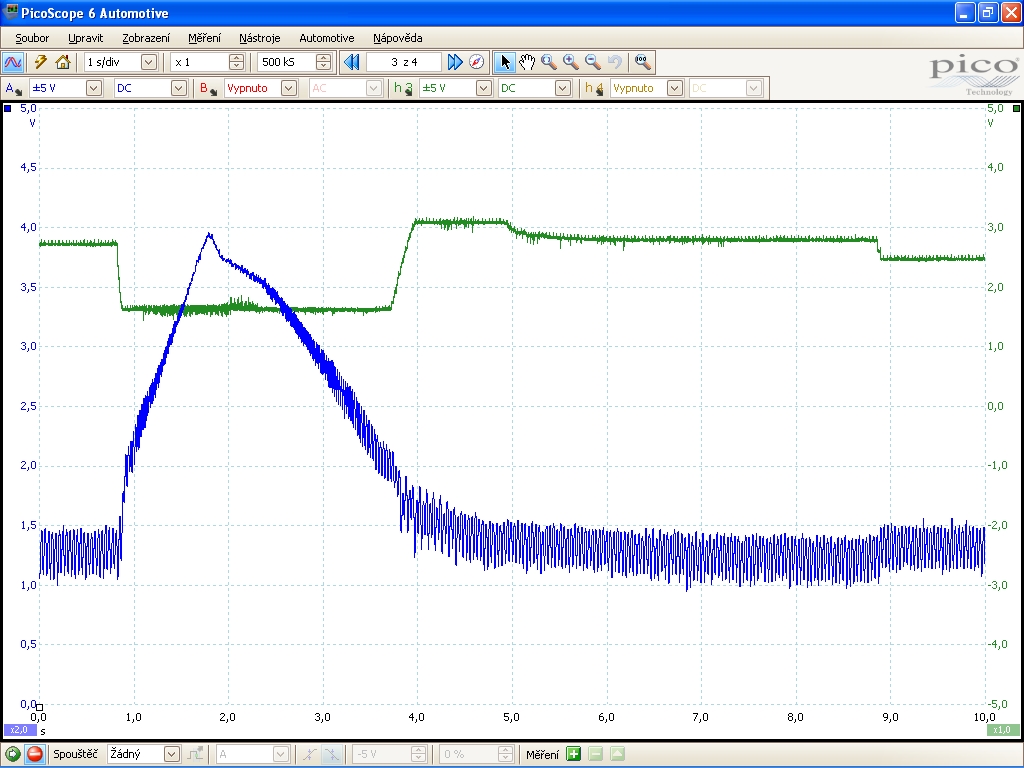
Task: Start capture with green go button
Action: 13,754
